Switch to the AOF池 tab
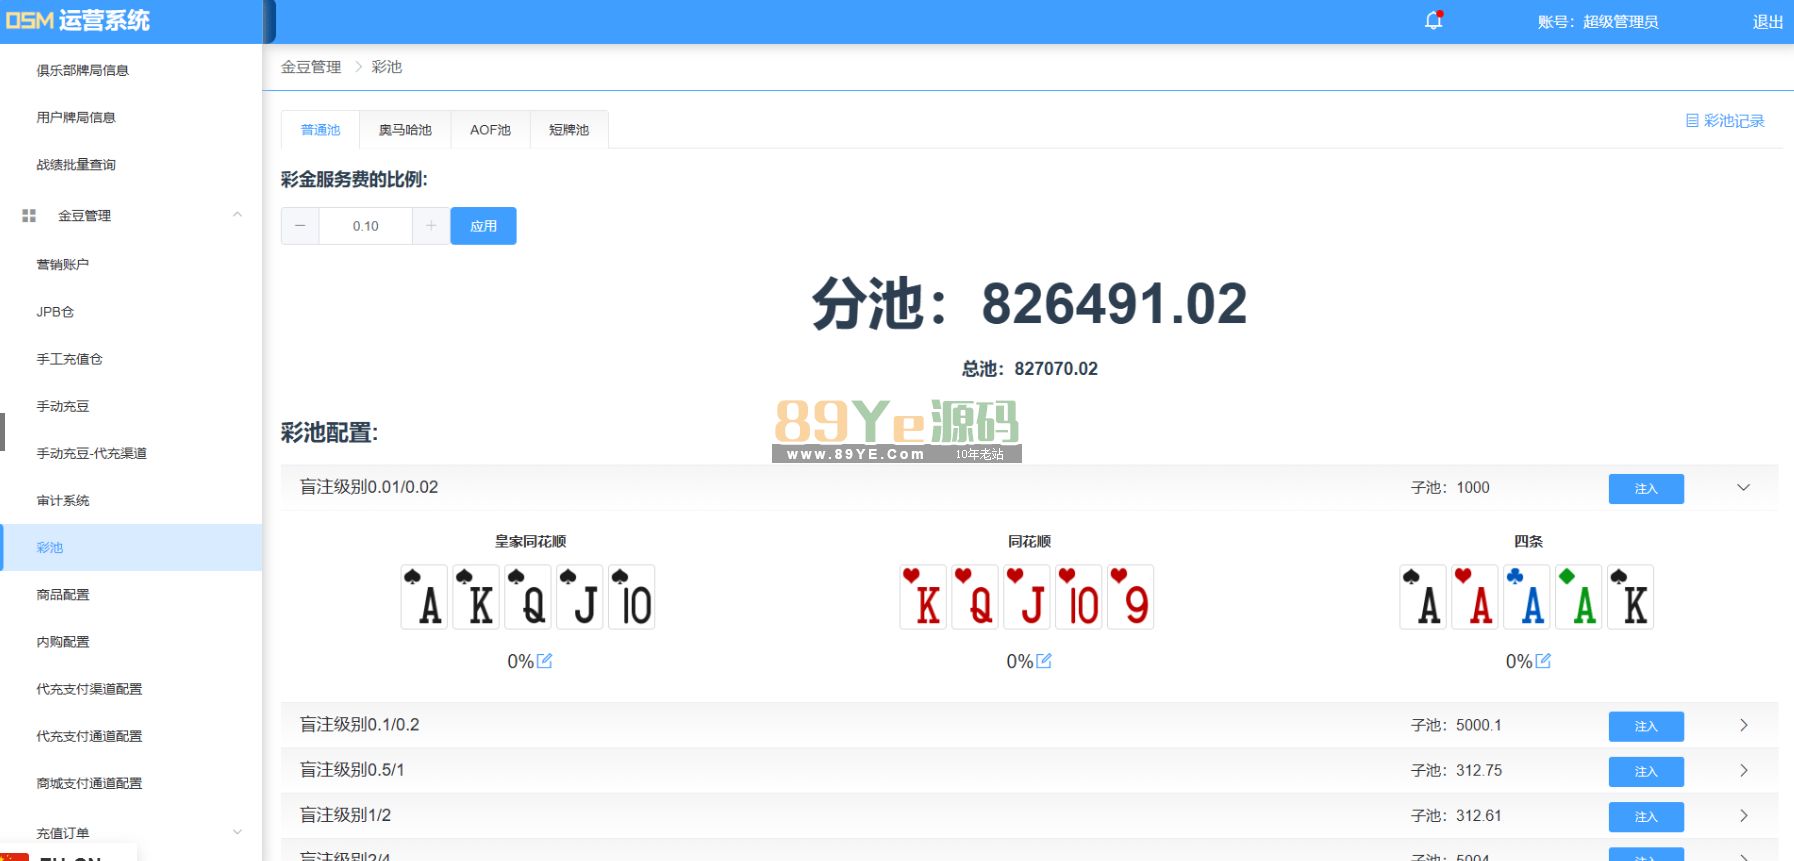 (490, 130)
